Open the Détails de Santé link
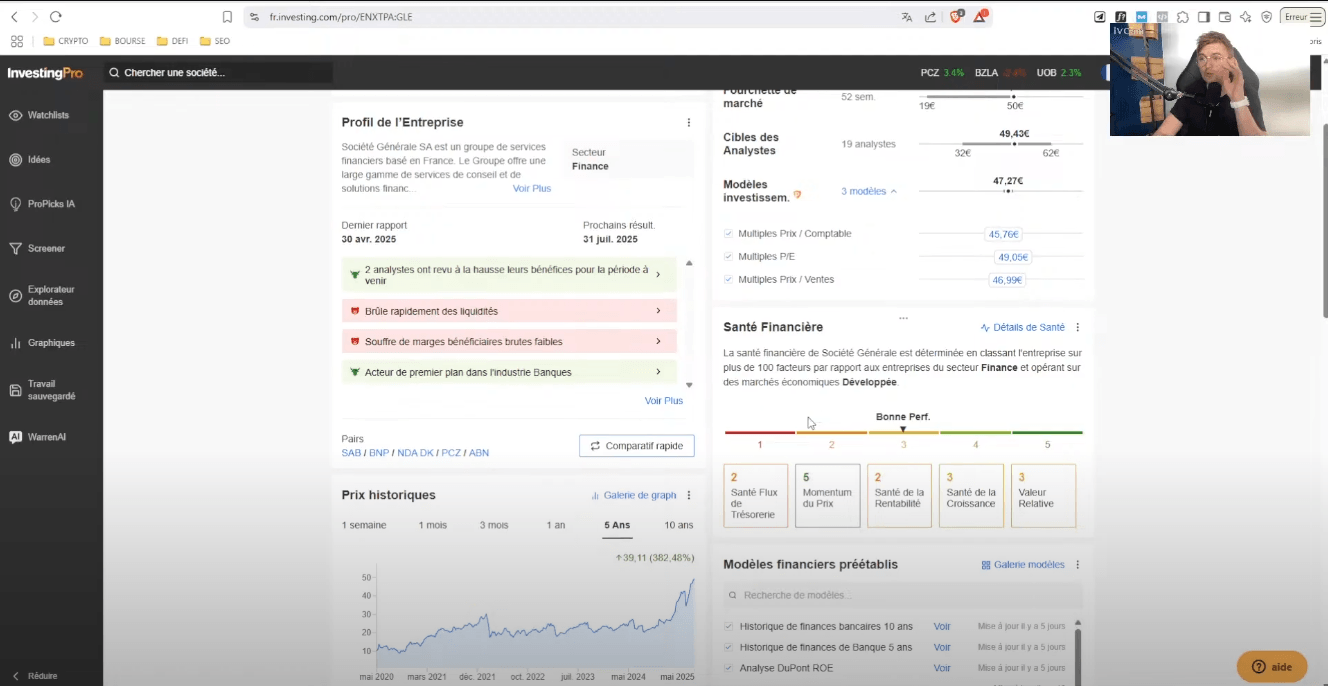 pyautogui.click(x=1023, y=327)
